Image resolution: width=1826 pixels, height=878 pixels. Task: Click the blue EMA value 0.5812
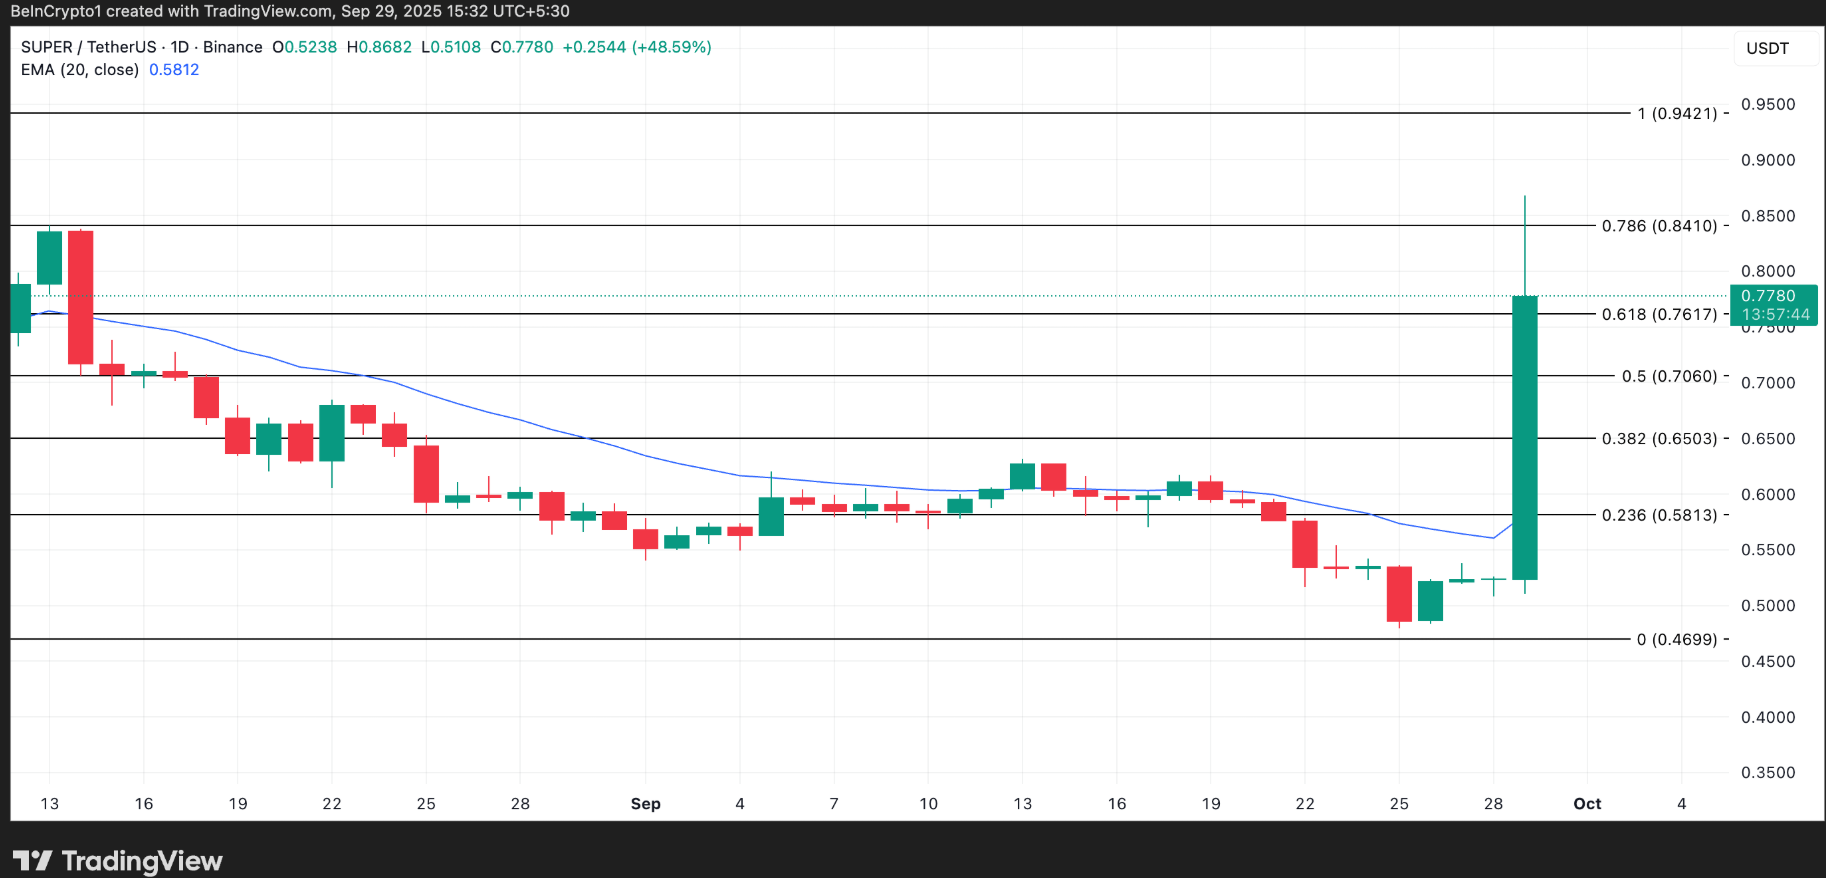pyautogui.click(x=174, y=70)
